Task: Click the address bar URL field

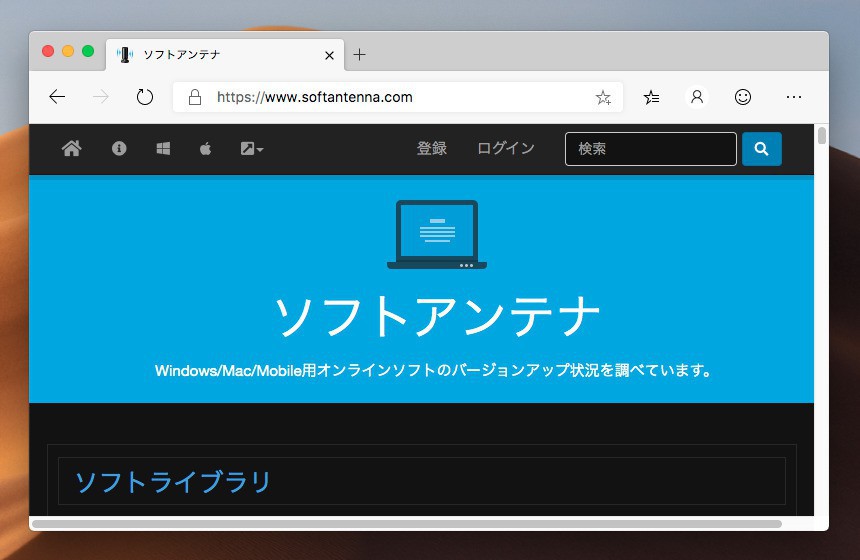Action: coord(398,97)
